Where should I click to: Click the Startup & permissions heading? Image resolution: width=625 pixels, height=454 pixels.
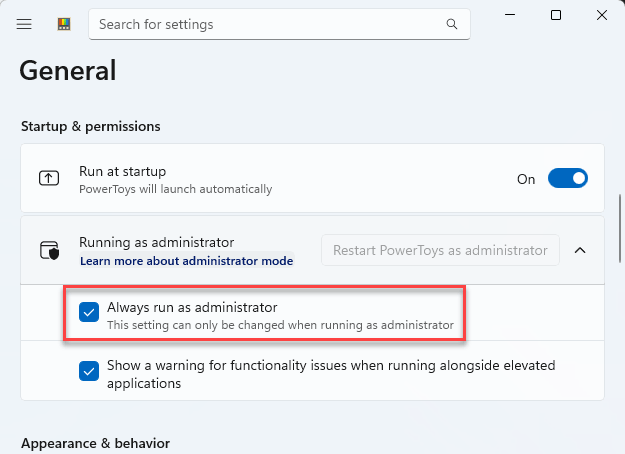click(x=90, y=126)
